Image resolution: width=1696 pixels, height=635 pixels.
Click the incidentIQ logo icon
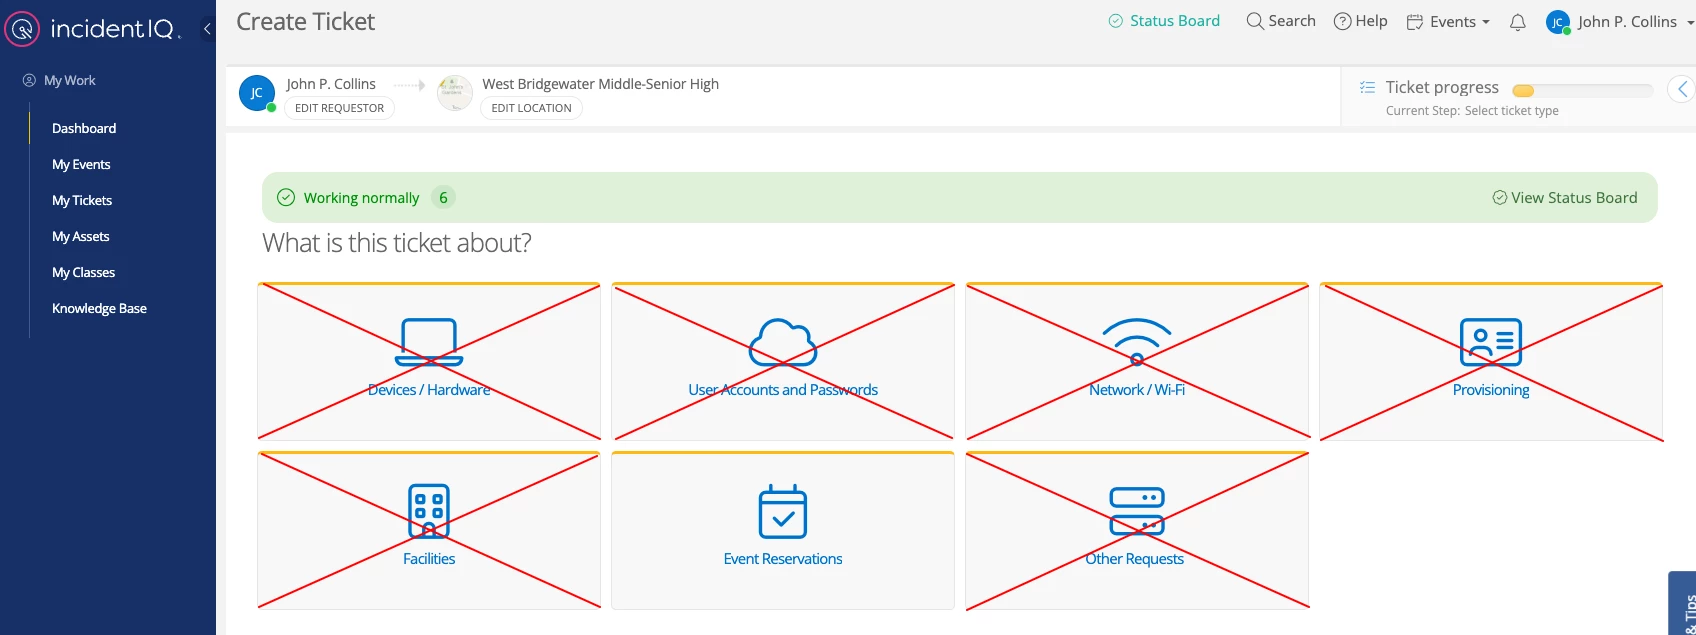coord(22,29)
